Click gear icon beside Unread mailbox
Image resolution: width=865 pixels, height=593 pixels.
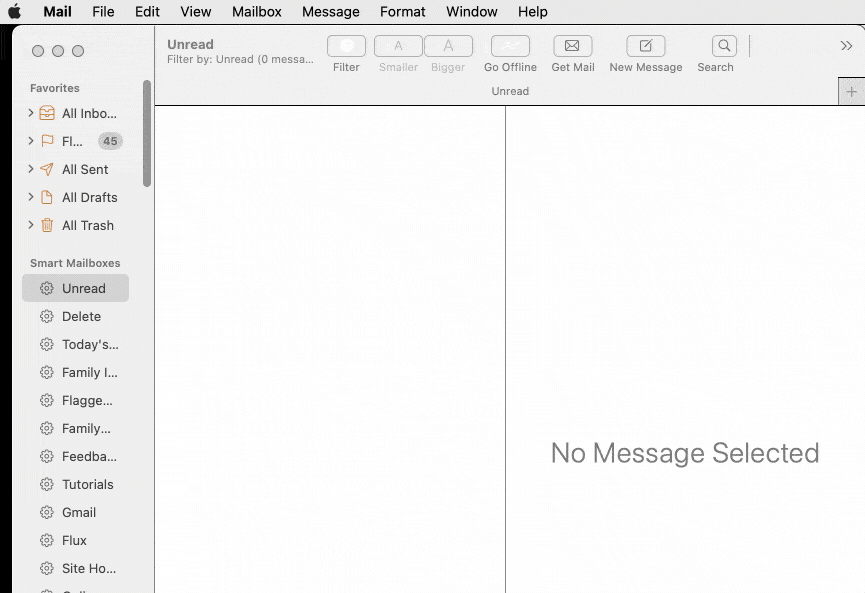[x=47, y=288]
